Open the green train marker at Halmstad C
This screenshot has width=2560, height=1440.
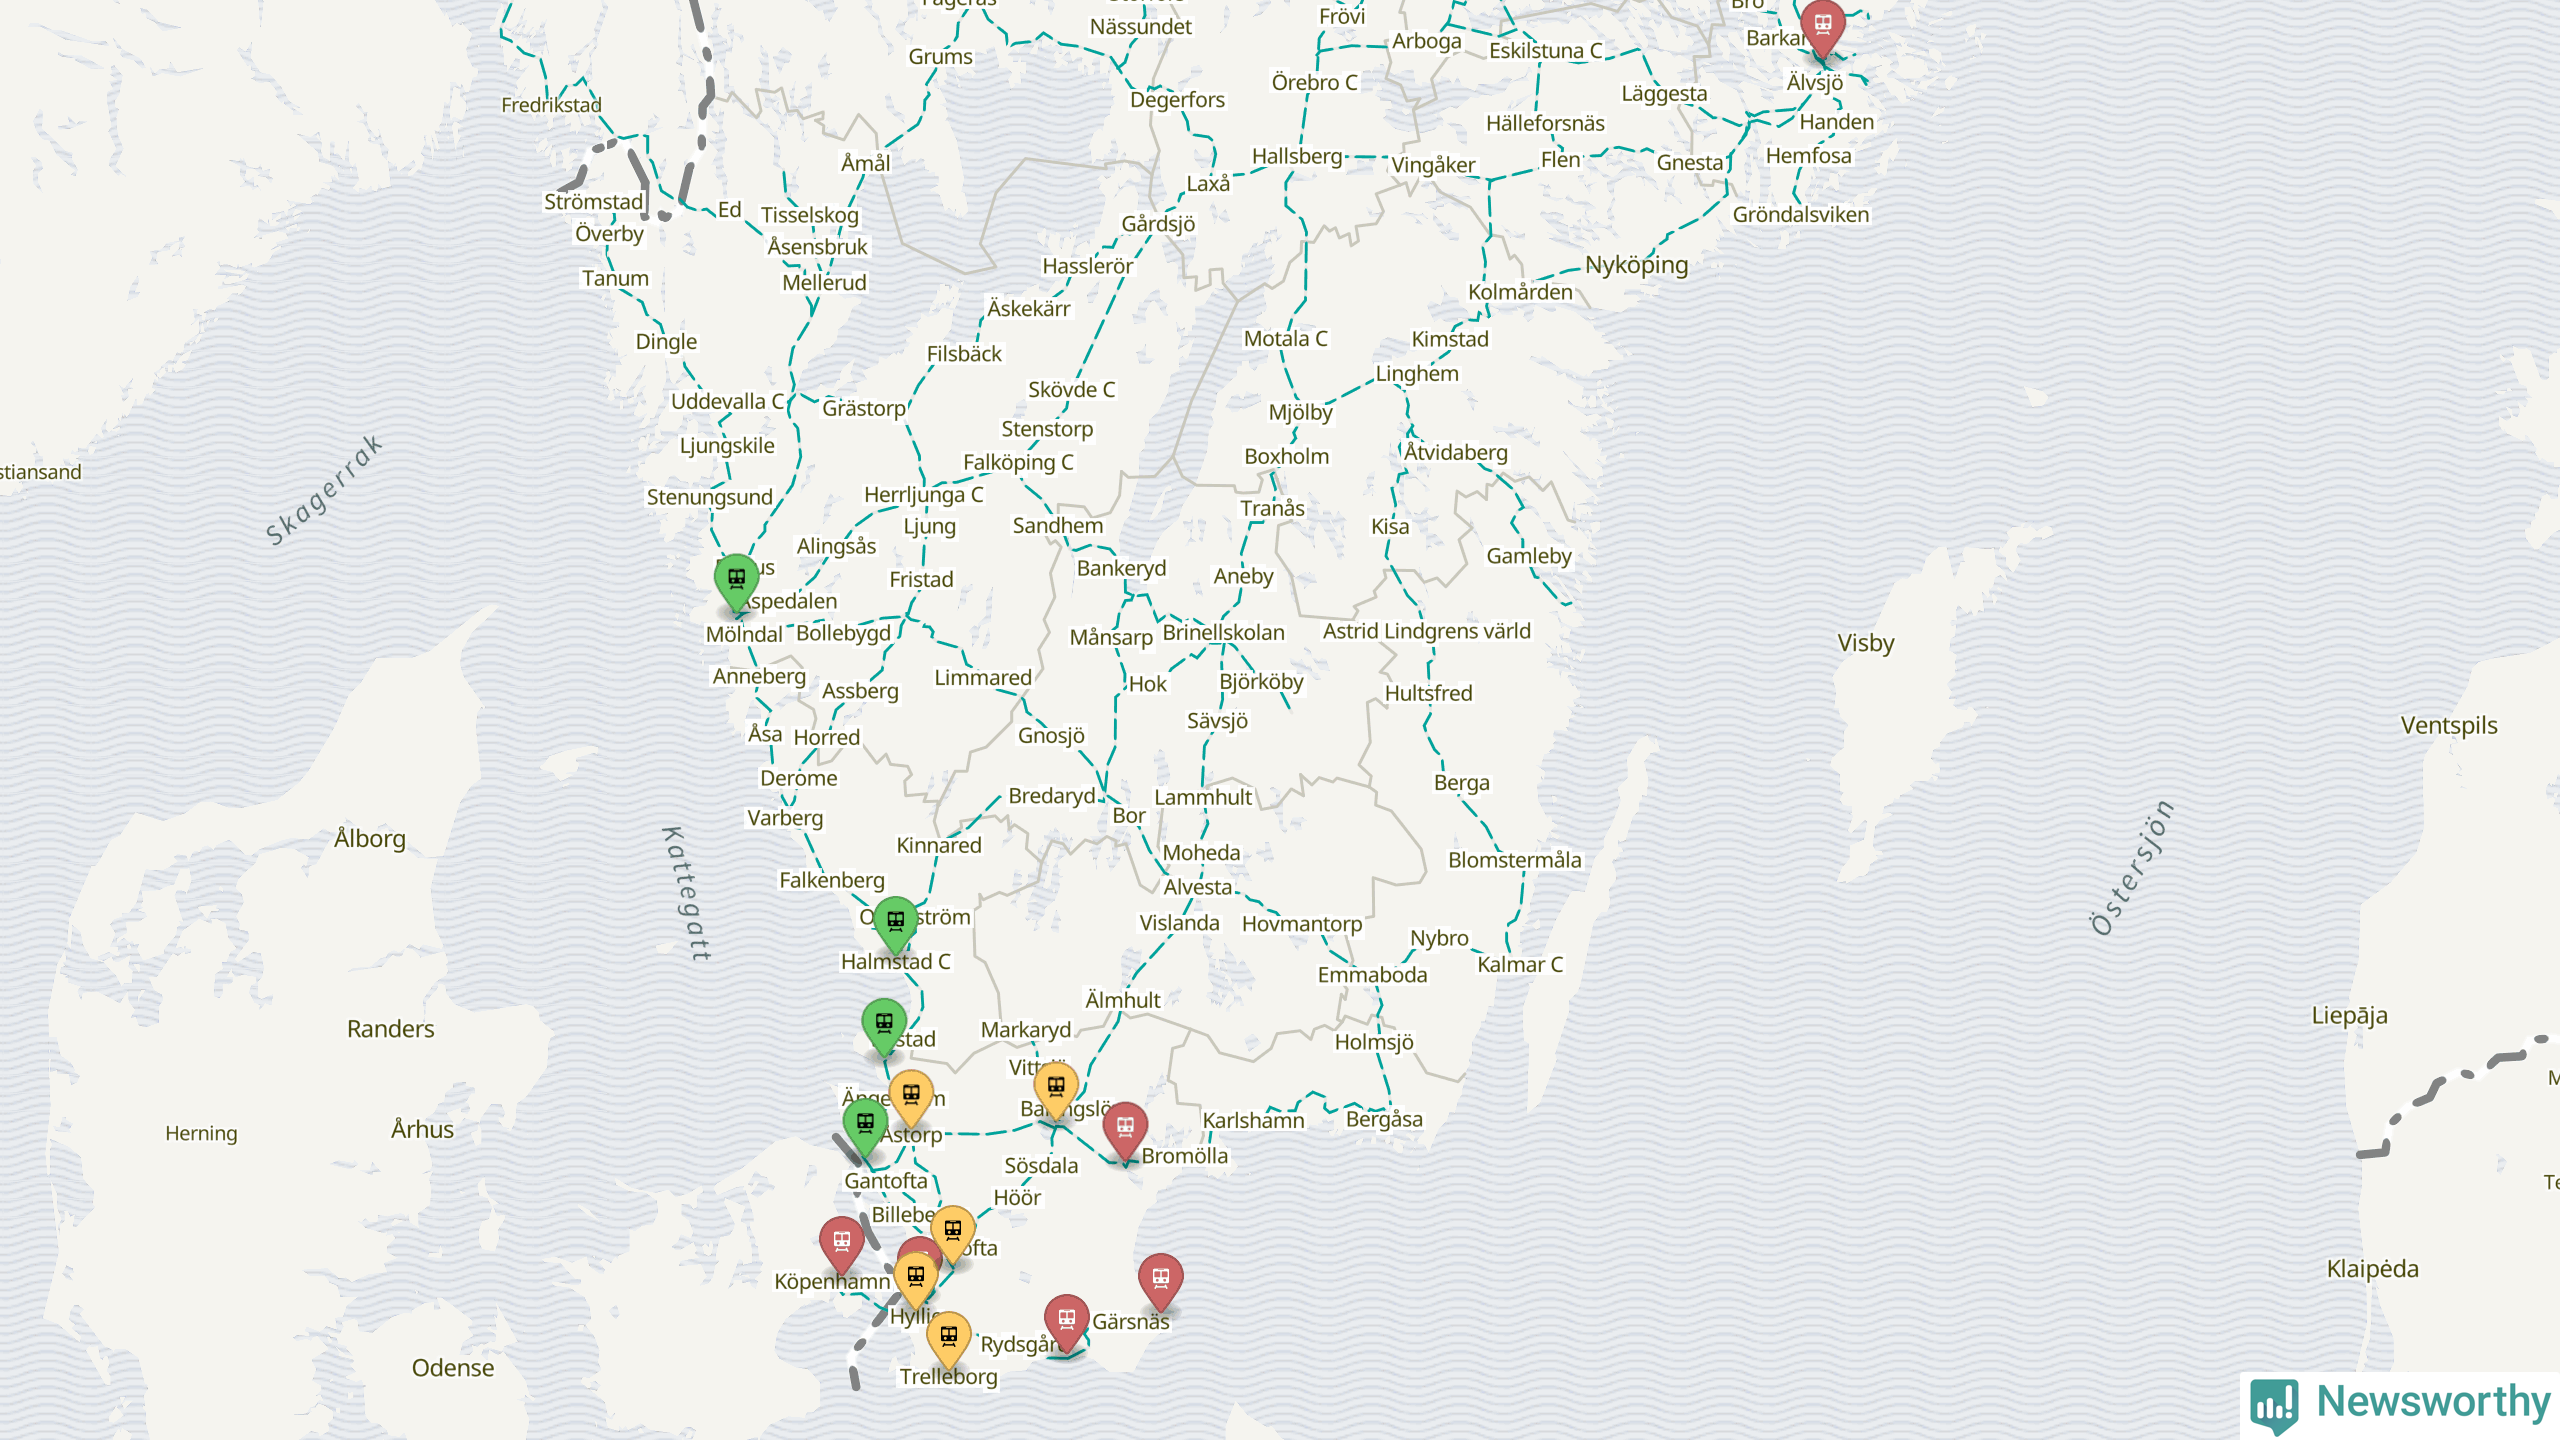pyautogui.click(x=895, y=920)
